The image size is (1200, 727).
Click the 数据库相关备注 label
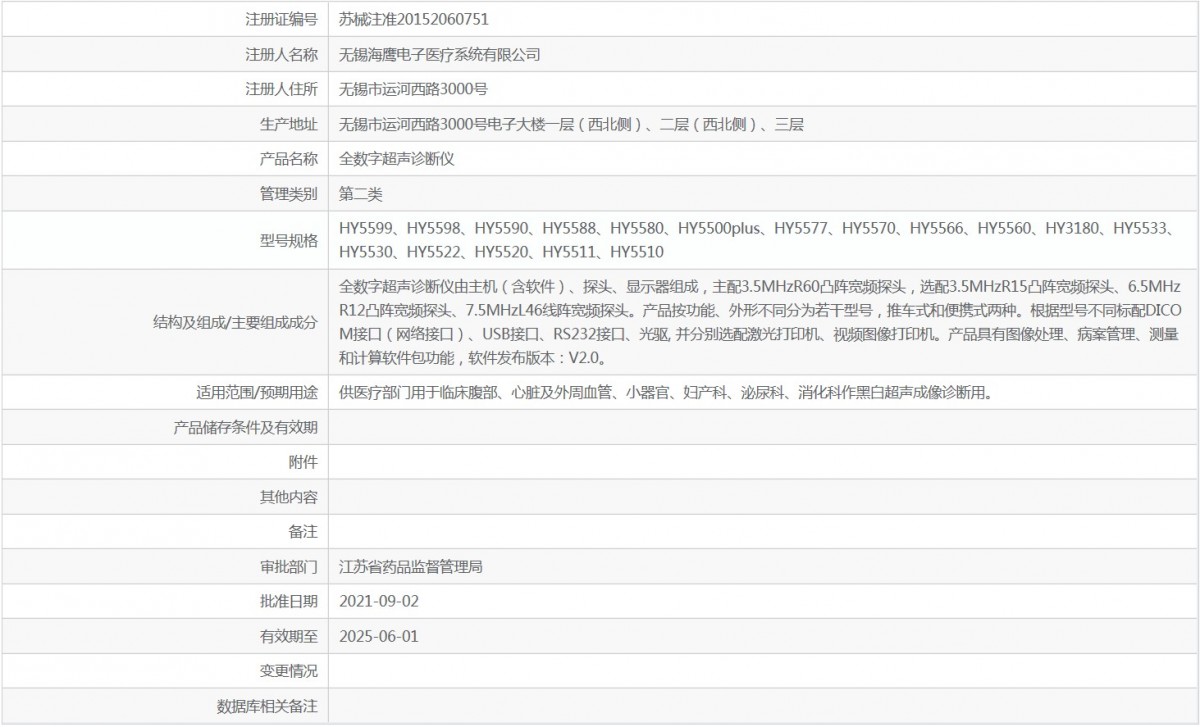[x=267, y=705]
